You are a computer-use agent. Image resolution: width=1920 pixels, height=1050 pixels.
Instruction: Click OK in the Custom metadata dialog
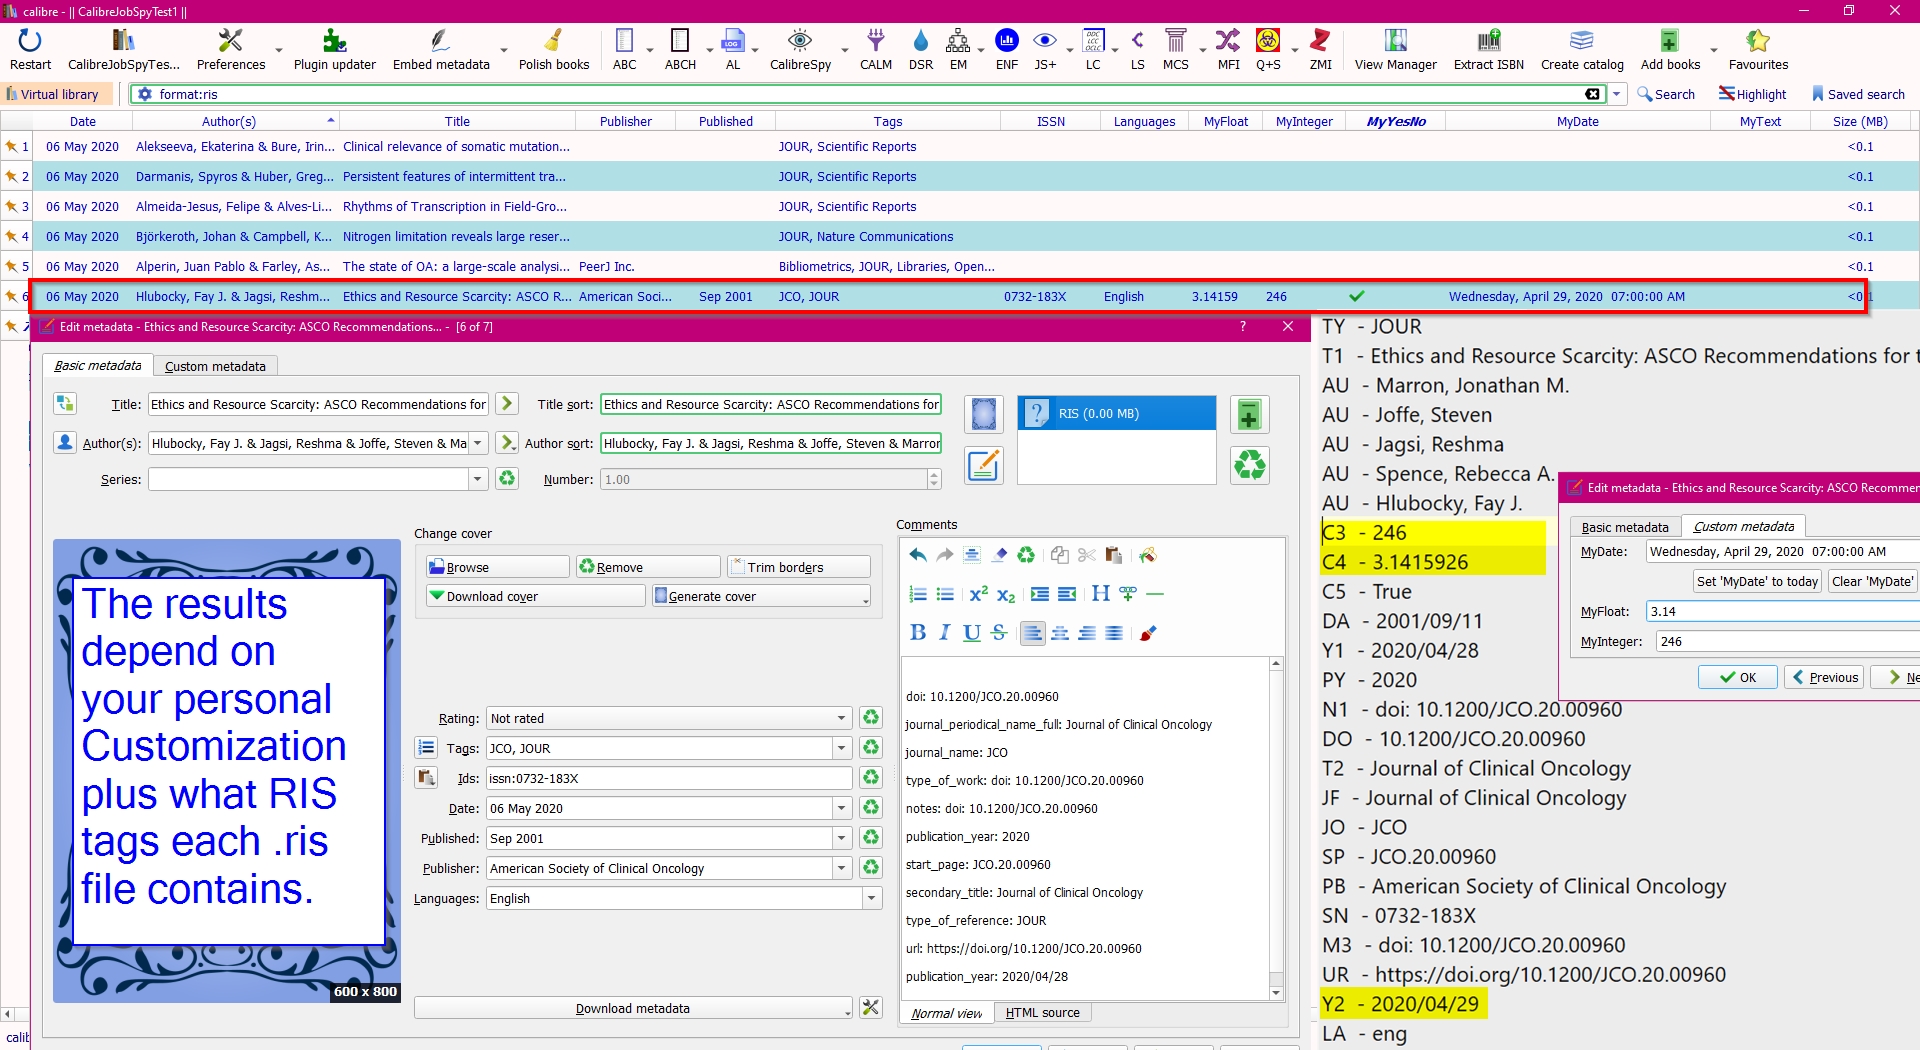click(x=1737, y=677)
